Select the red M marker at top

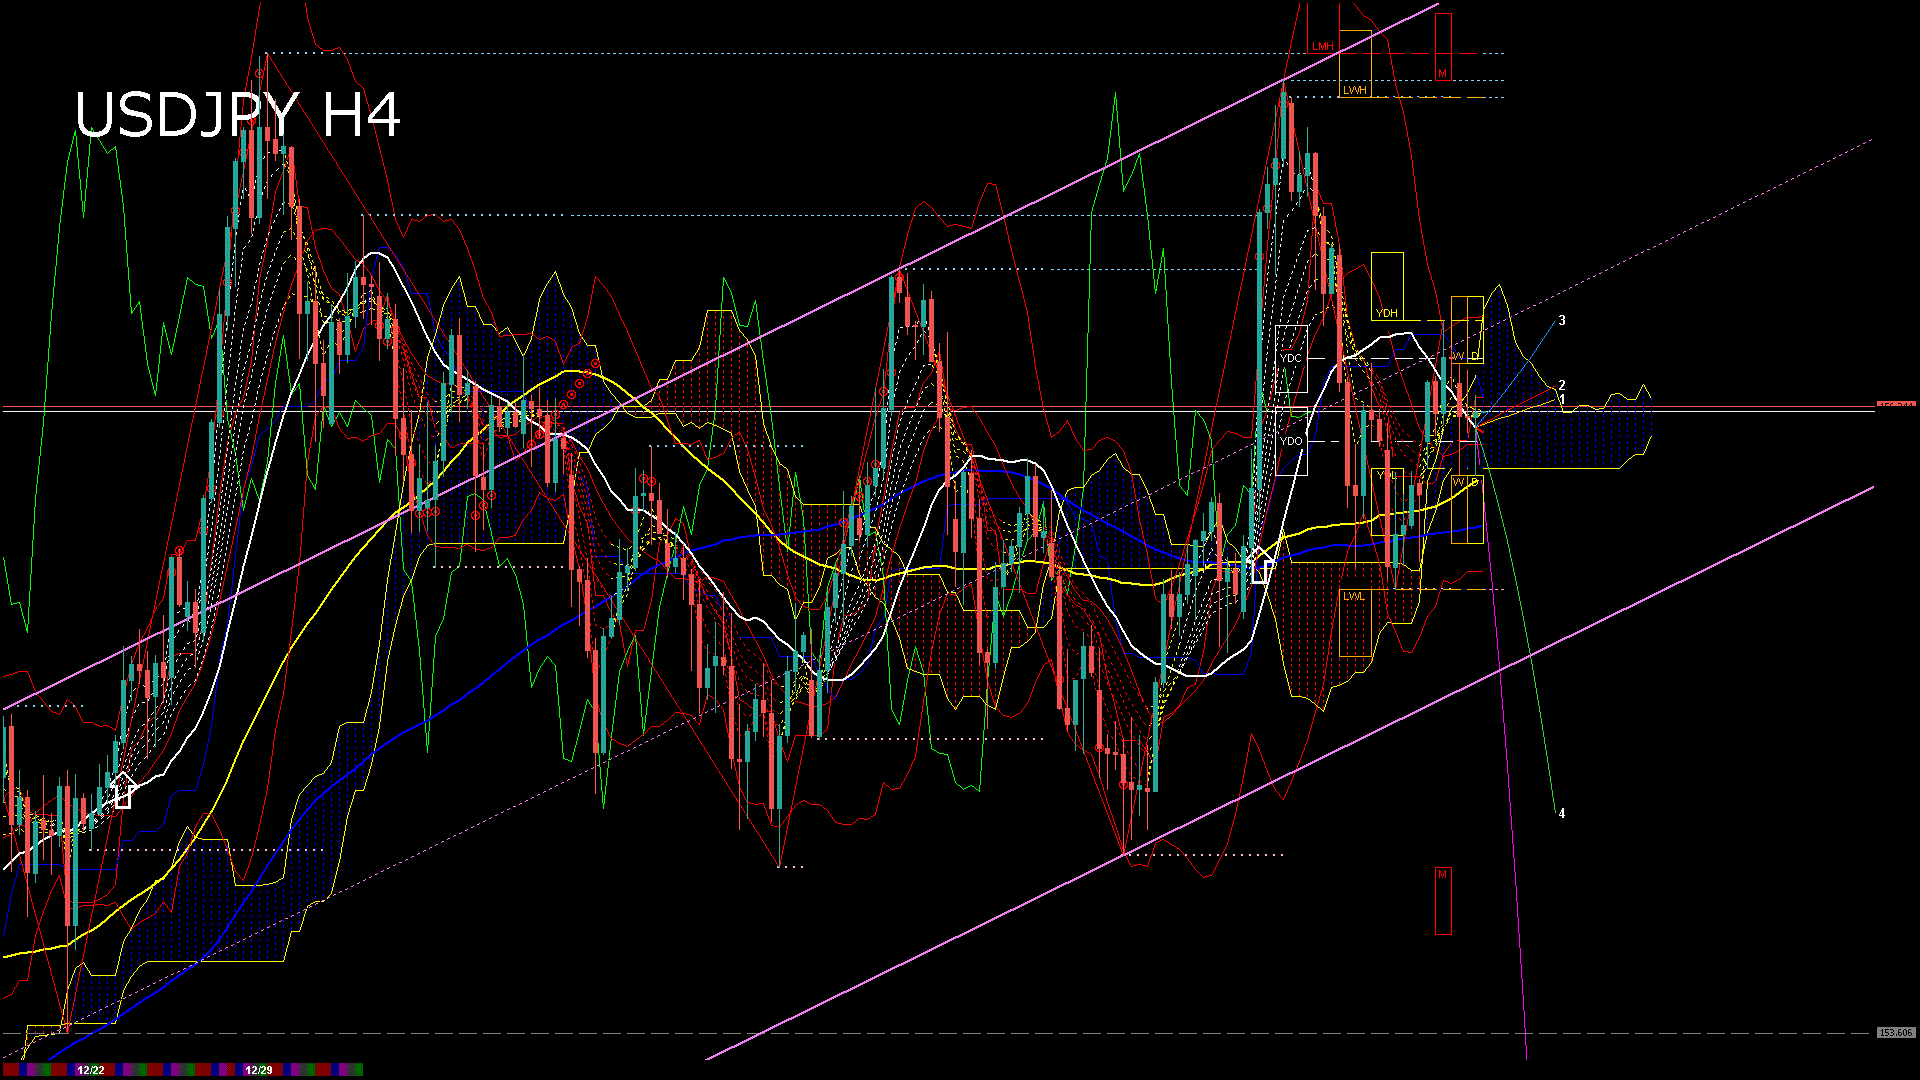pos(1442,73)
